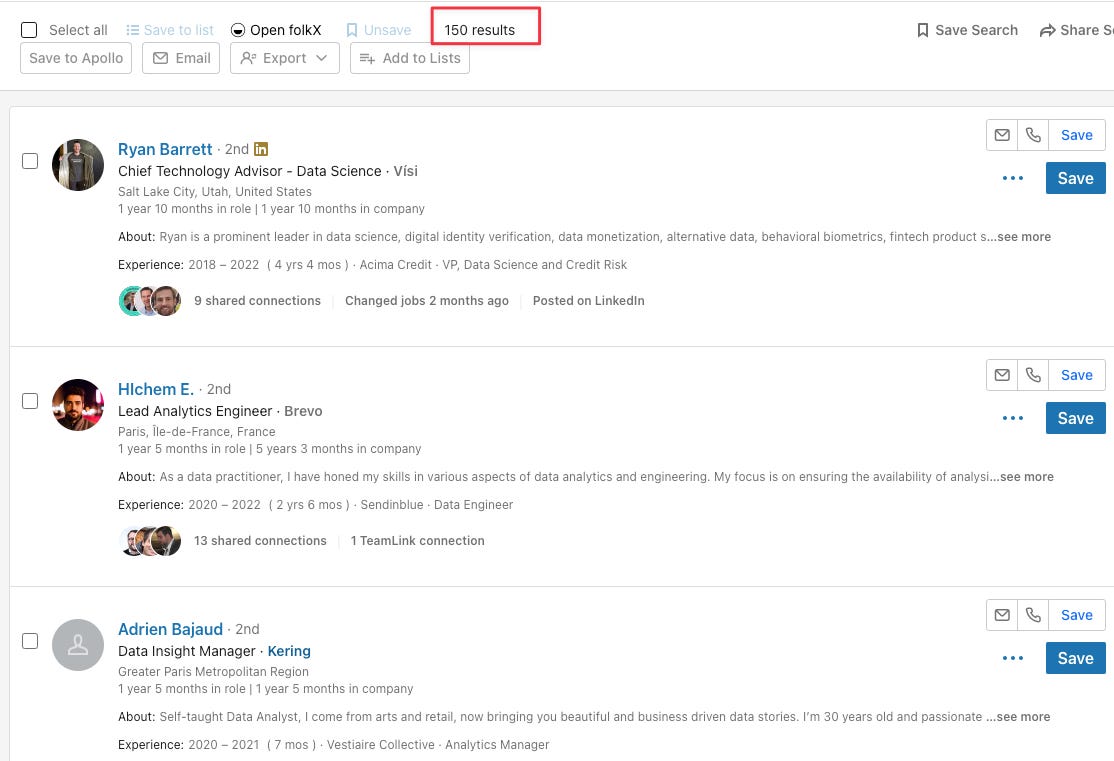This screenshot has height=761, width=1114.
Task: Click shared connection avatars for Ryan Barrett
Action: click(x=150, y=301)
